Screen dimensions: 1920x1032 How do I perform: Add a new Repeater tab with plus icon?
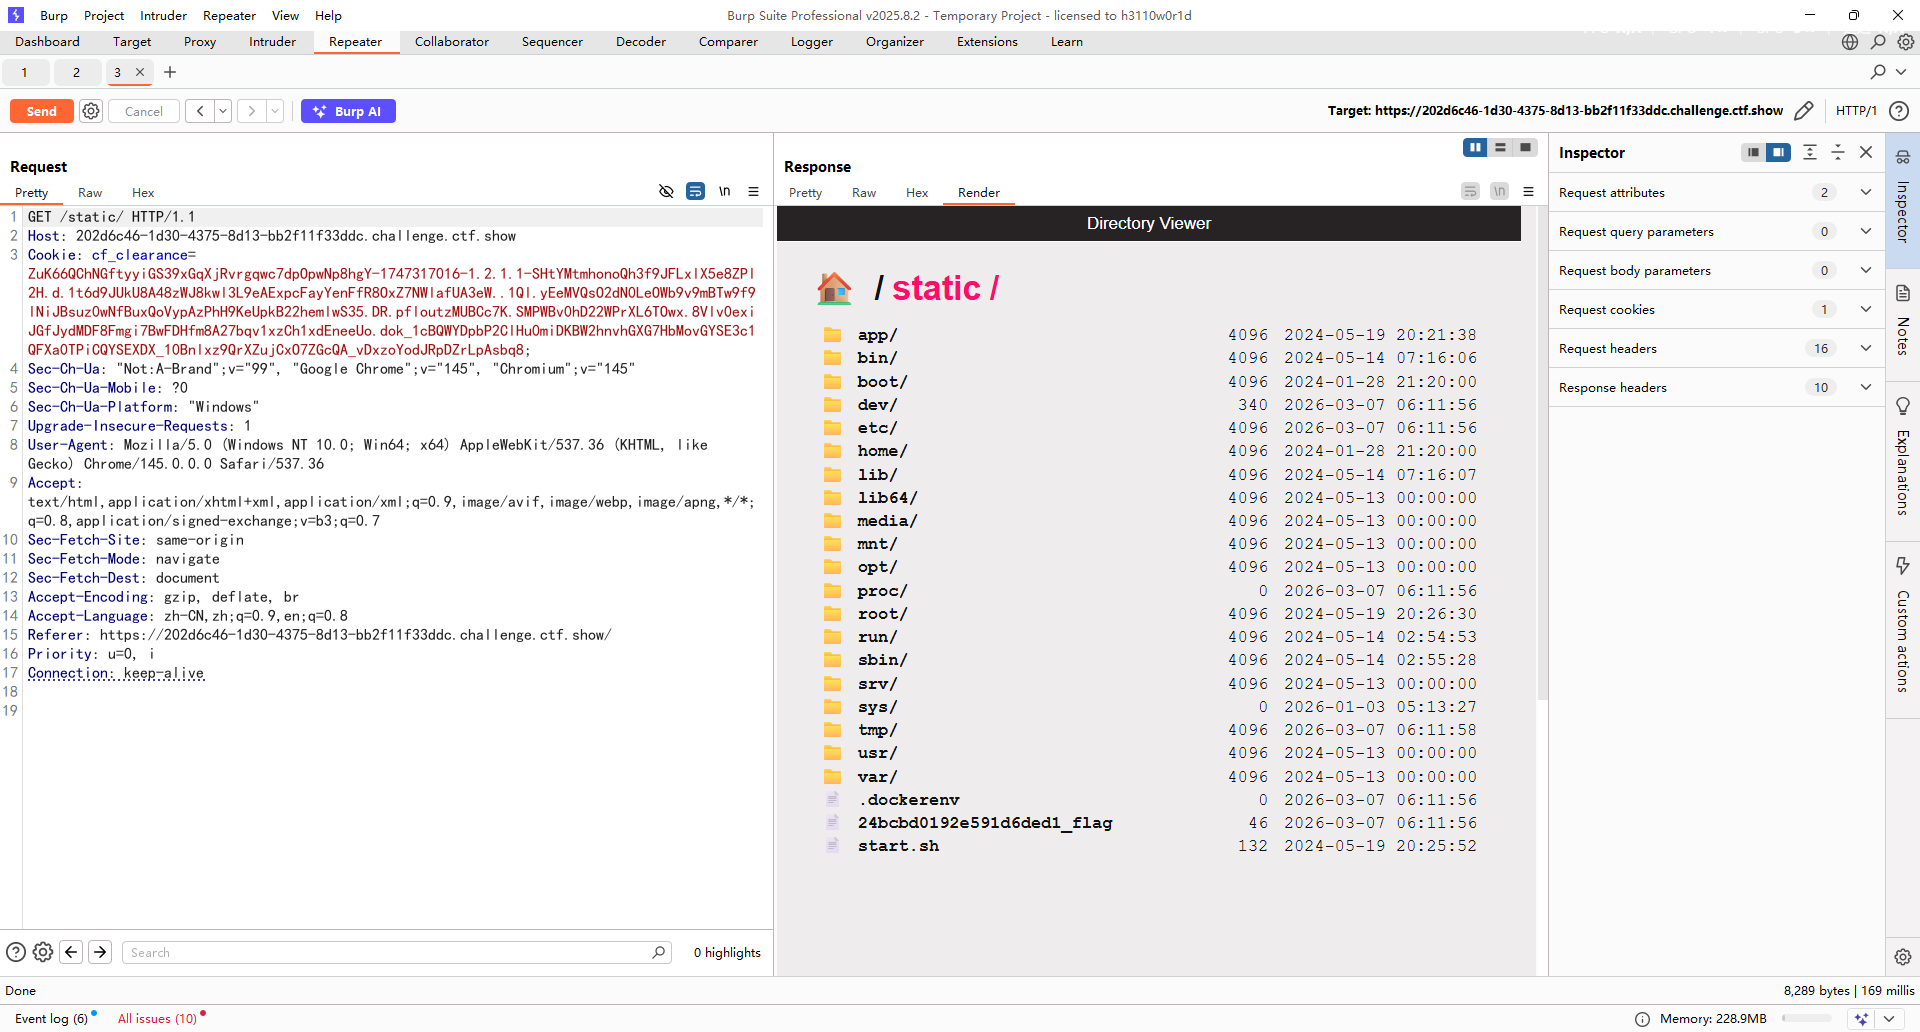170,72
